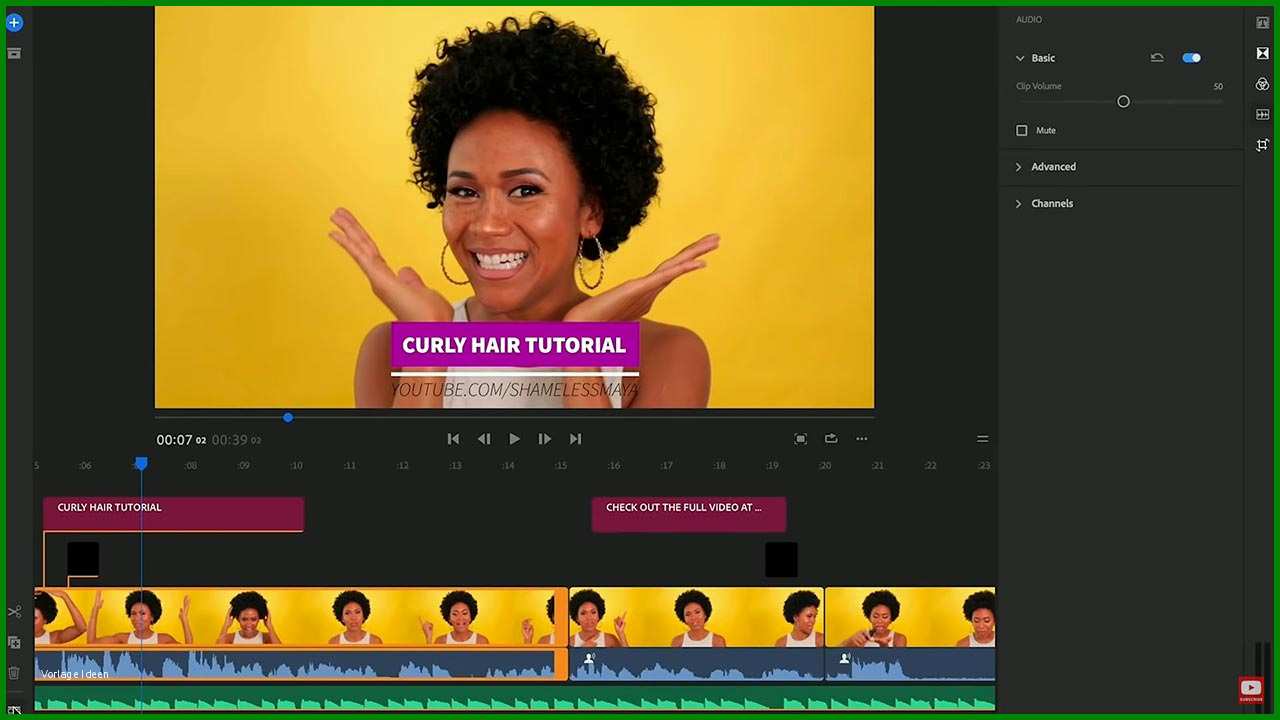Expand the Advanced section
Screen dimensions: 1280x720
(x=1019, y=167)
